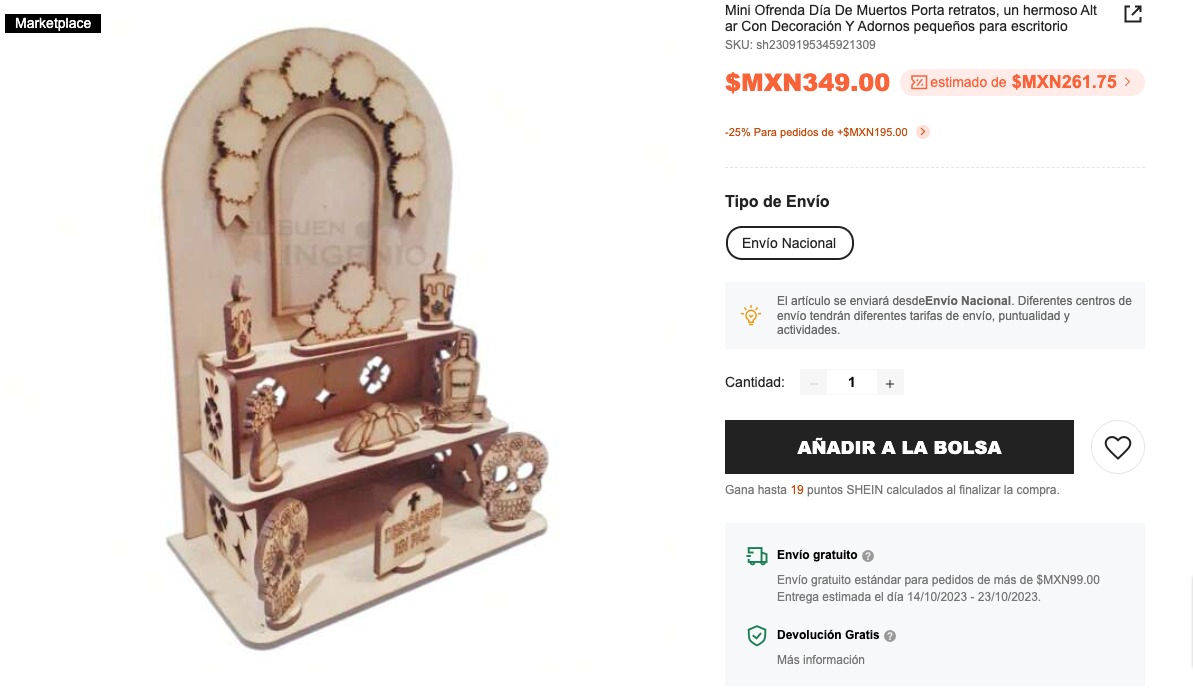Click the AÑADIR A LA BOLSA button
1193x692 pixels.
899,447
